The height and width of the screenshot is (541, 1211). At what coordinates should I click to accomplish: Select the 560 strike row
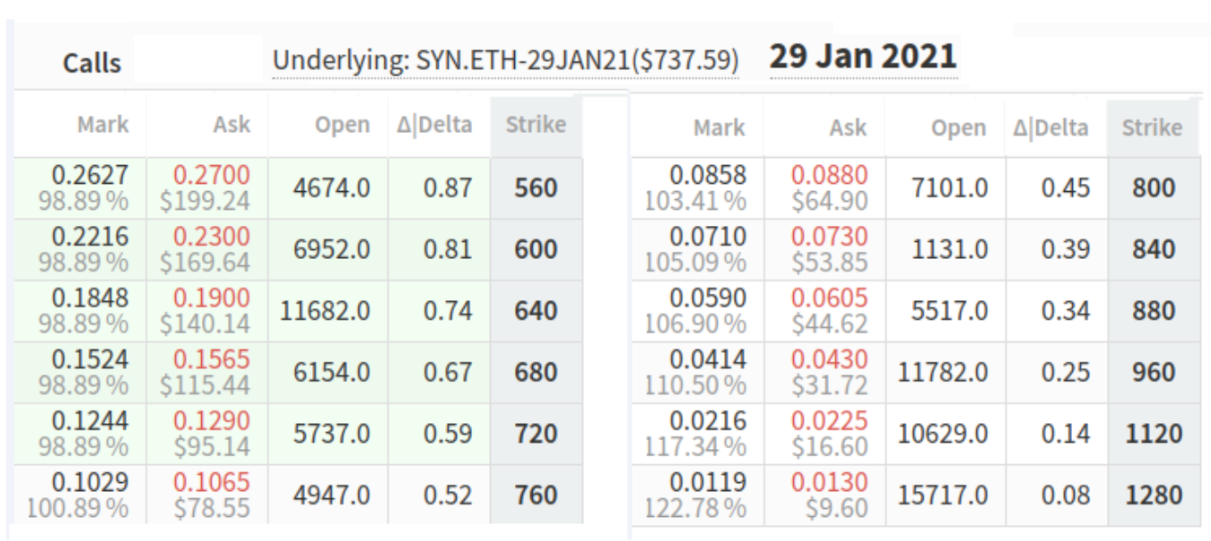click(x=535, y=188)
